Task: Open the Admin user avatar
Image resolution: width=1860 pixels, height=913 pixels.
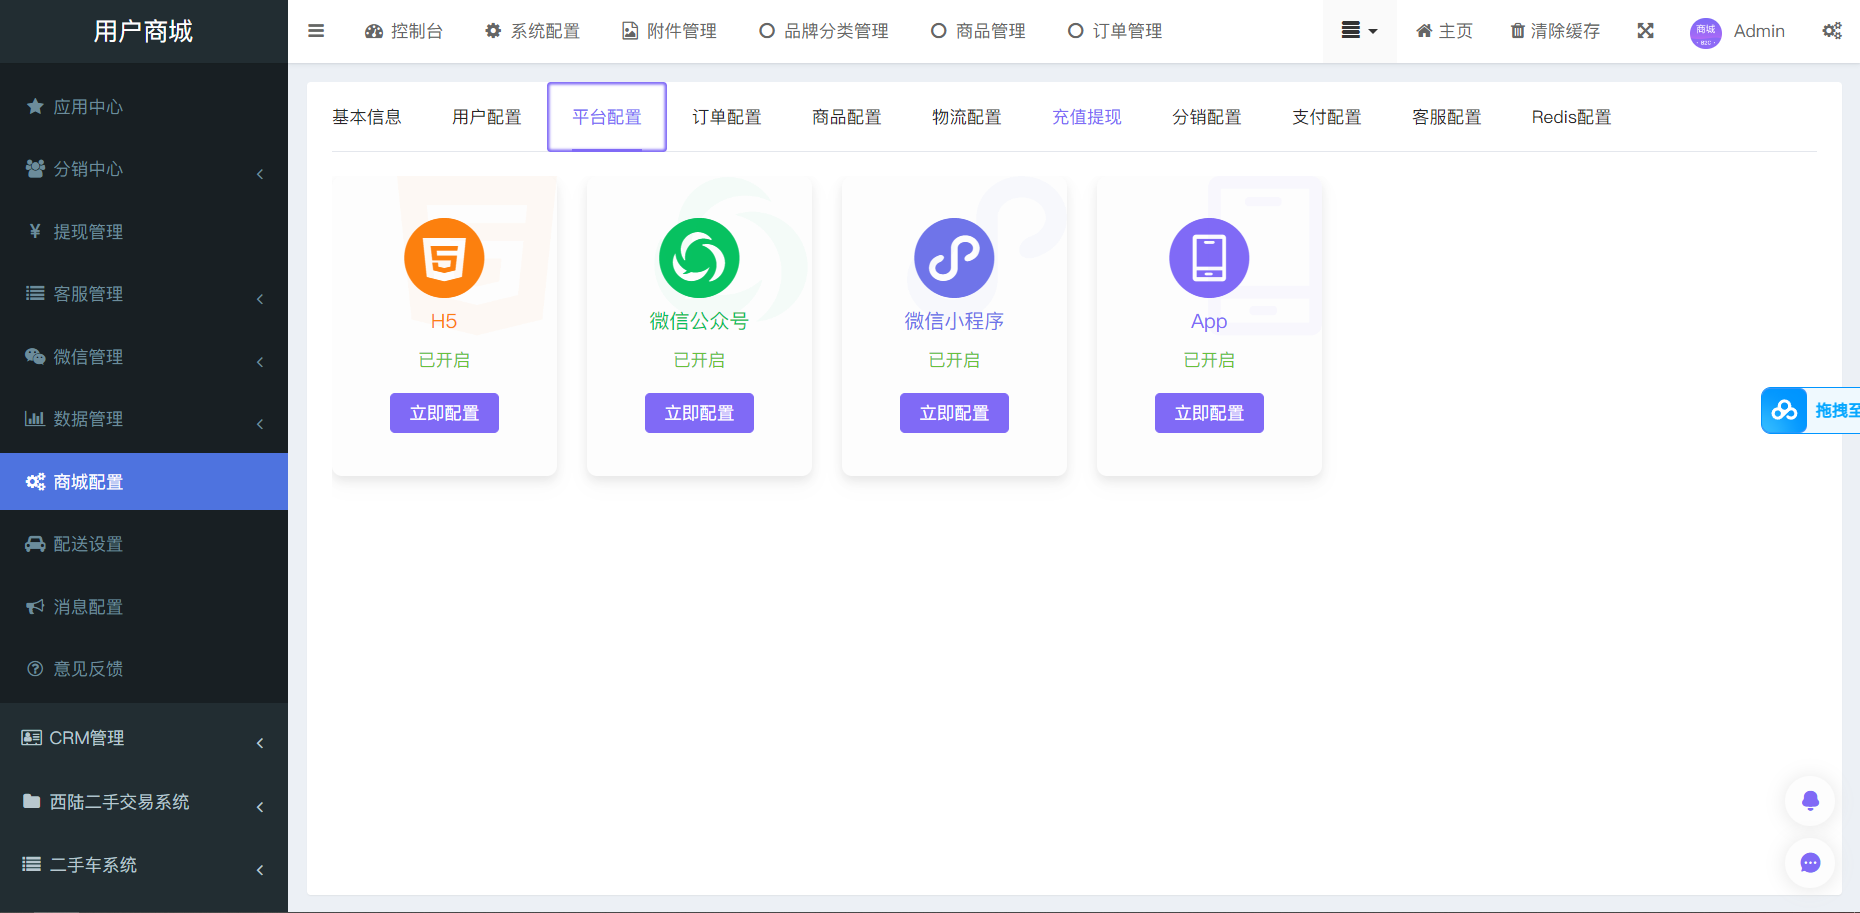Action: (x=1706, y=33)
